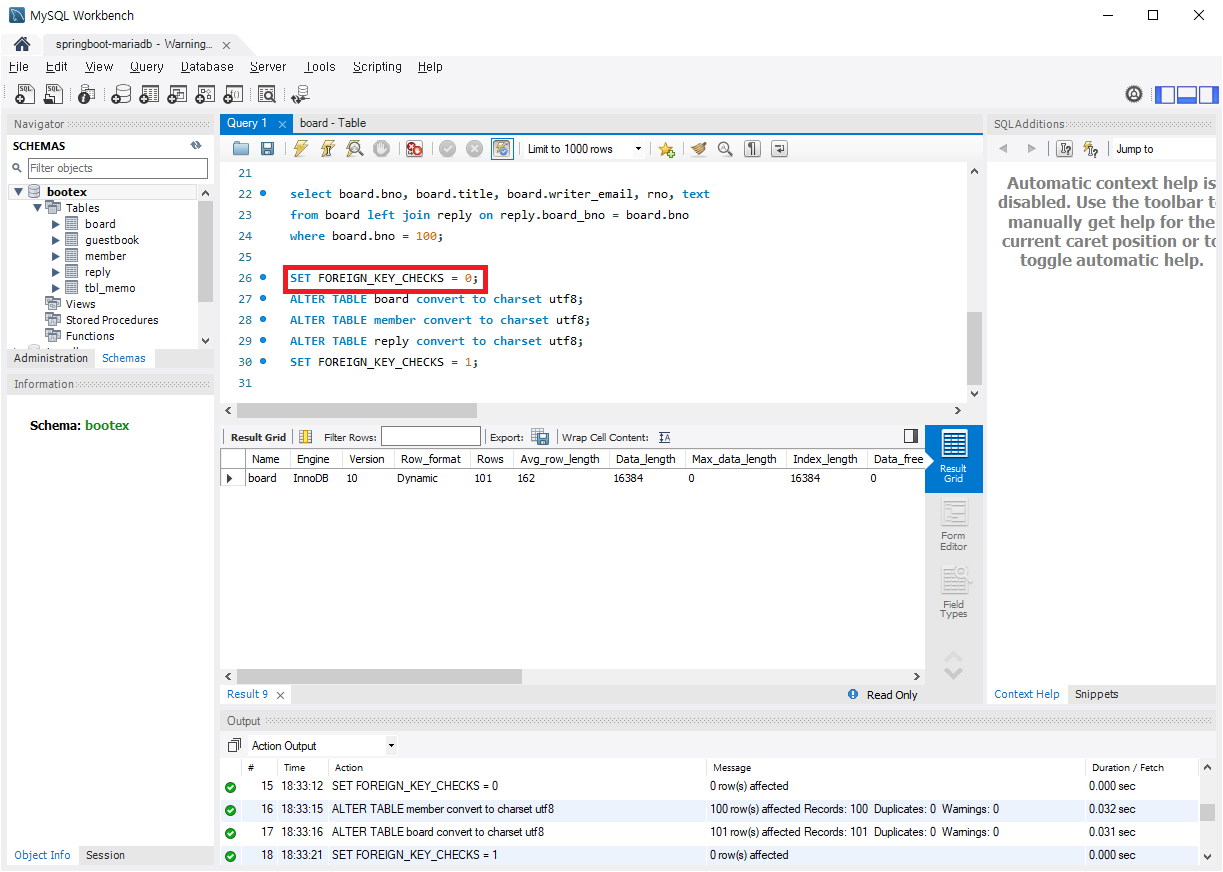Create new table icon
This screenshot has width=1223, height=872.
pos(149,94)
